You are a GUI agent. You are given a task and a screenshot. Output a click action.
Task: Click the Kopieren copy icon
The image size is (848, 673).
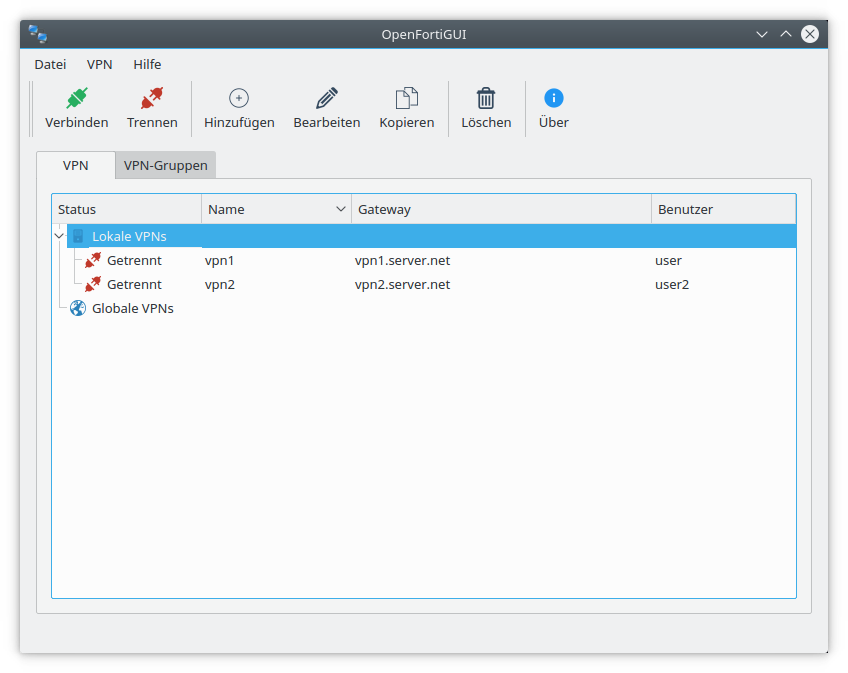(406, 98)
